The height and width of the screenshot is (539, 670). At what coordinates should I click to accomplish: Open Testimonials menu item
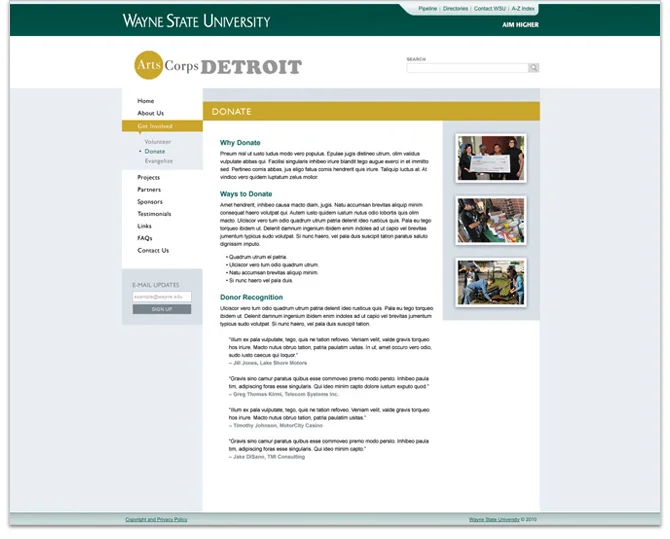tap(154, 214)
